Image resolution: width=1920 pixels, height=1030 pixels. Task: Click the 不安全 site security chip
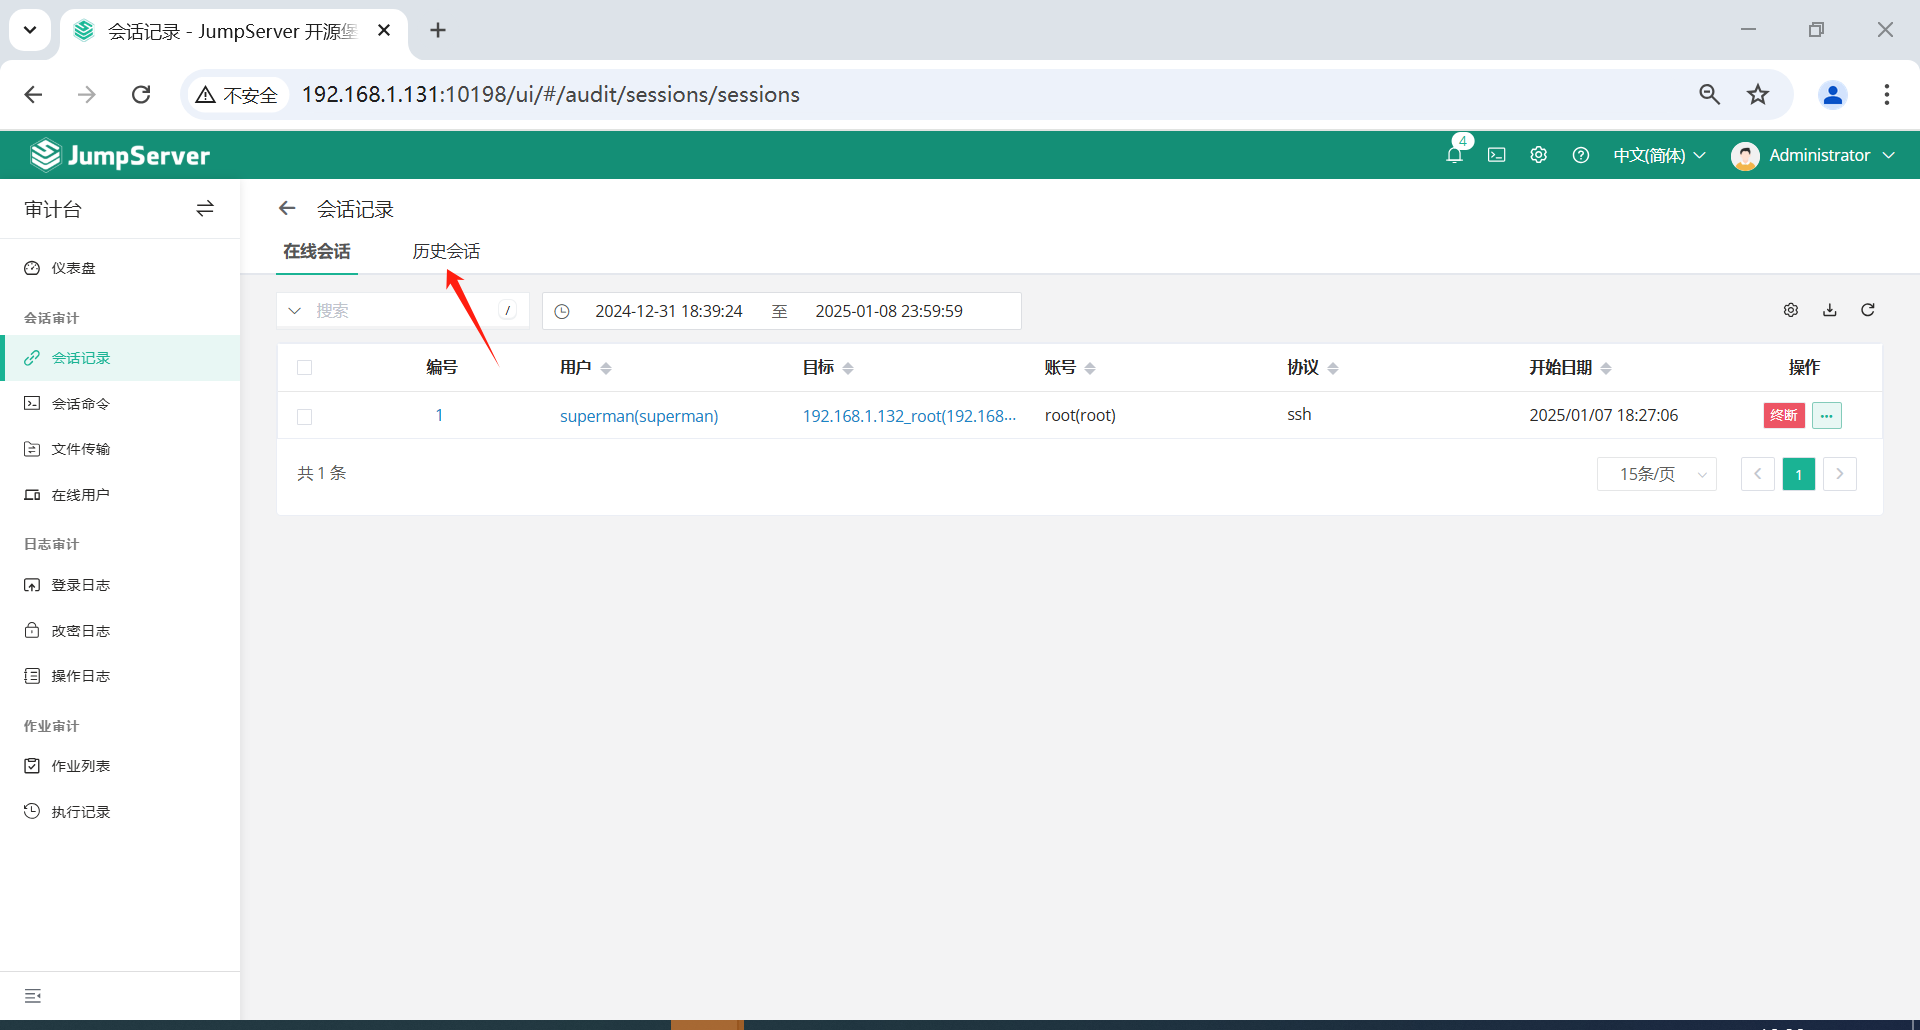point(238,94)
